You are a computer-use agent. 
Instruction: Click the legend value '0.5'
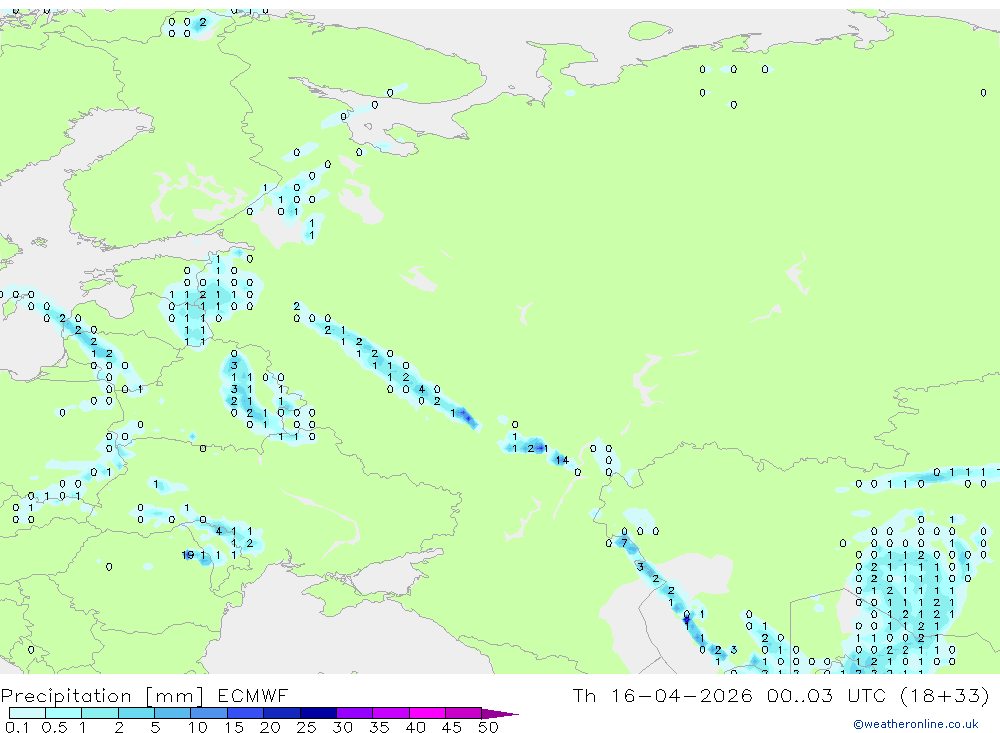click(x=54, y=727)
